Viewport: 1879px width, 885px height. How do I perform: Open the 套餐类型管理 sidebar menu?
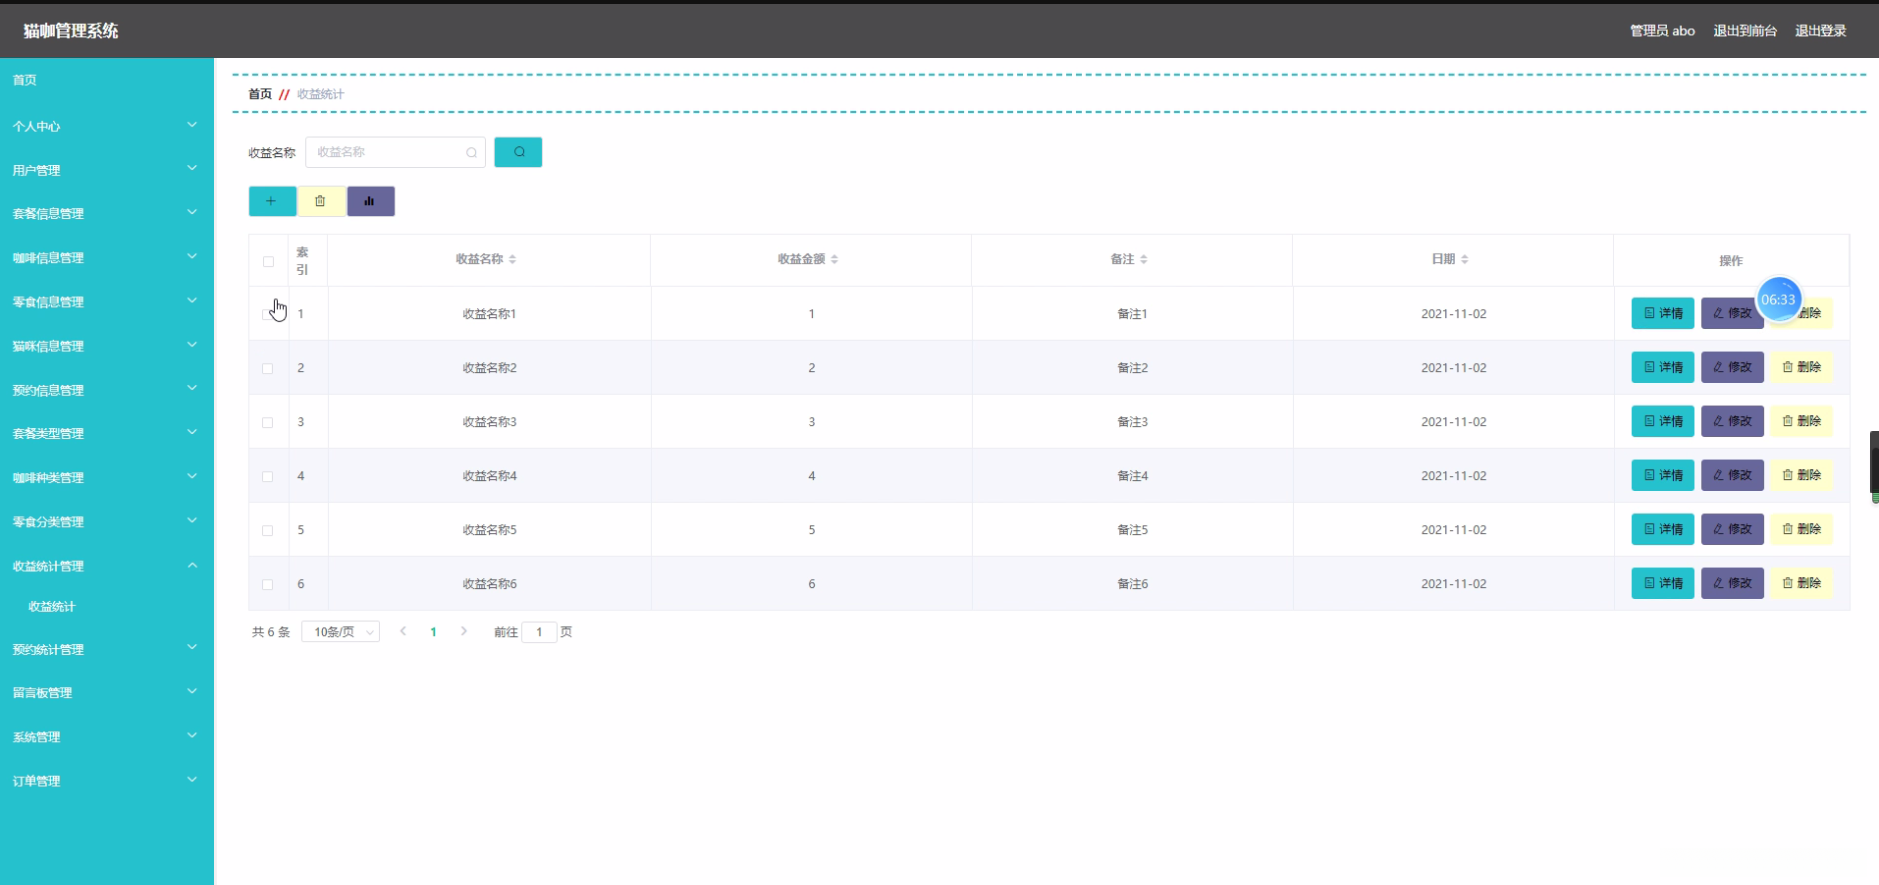point(107,433)
